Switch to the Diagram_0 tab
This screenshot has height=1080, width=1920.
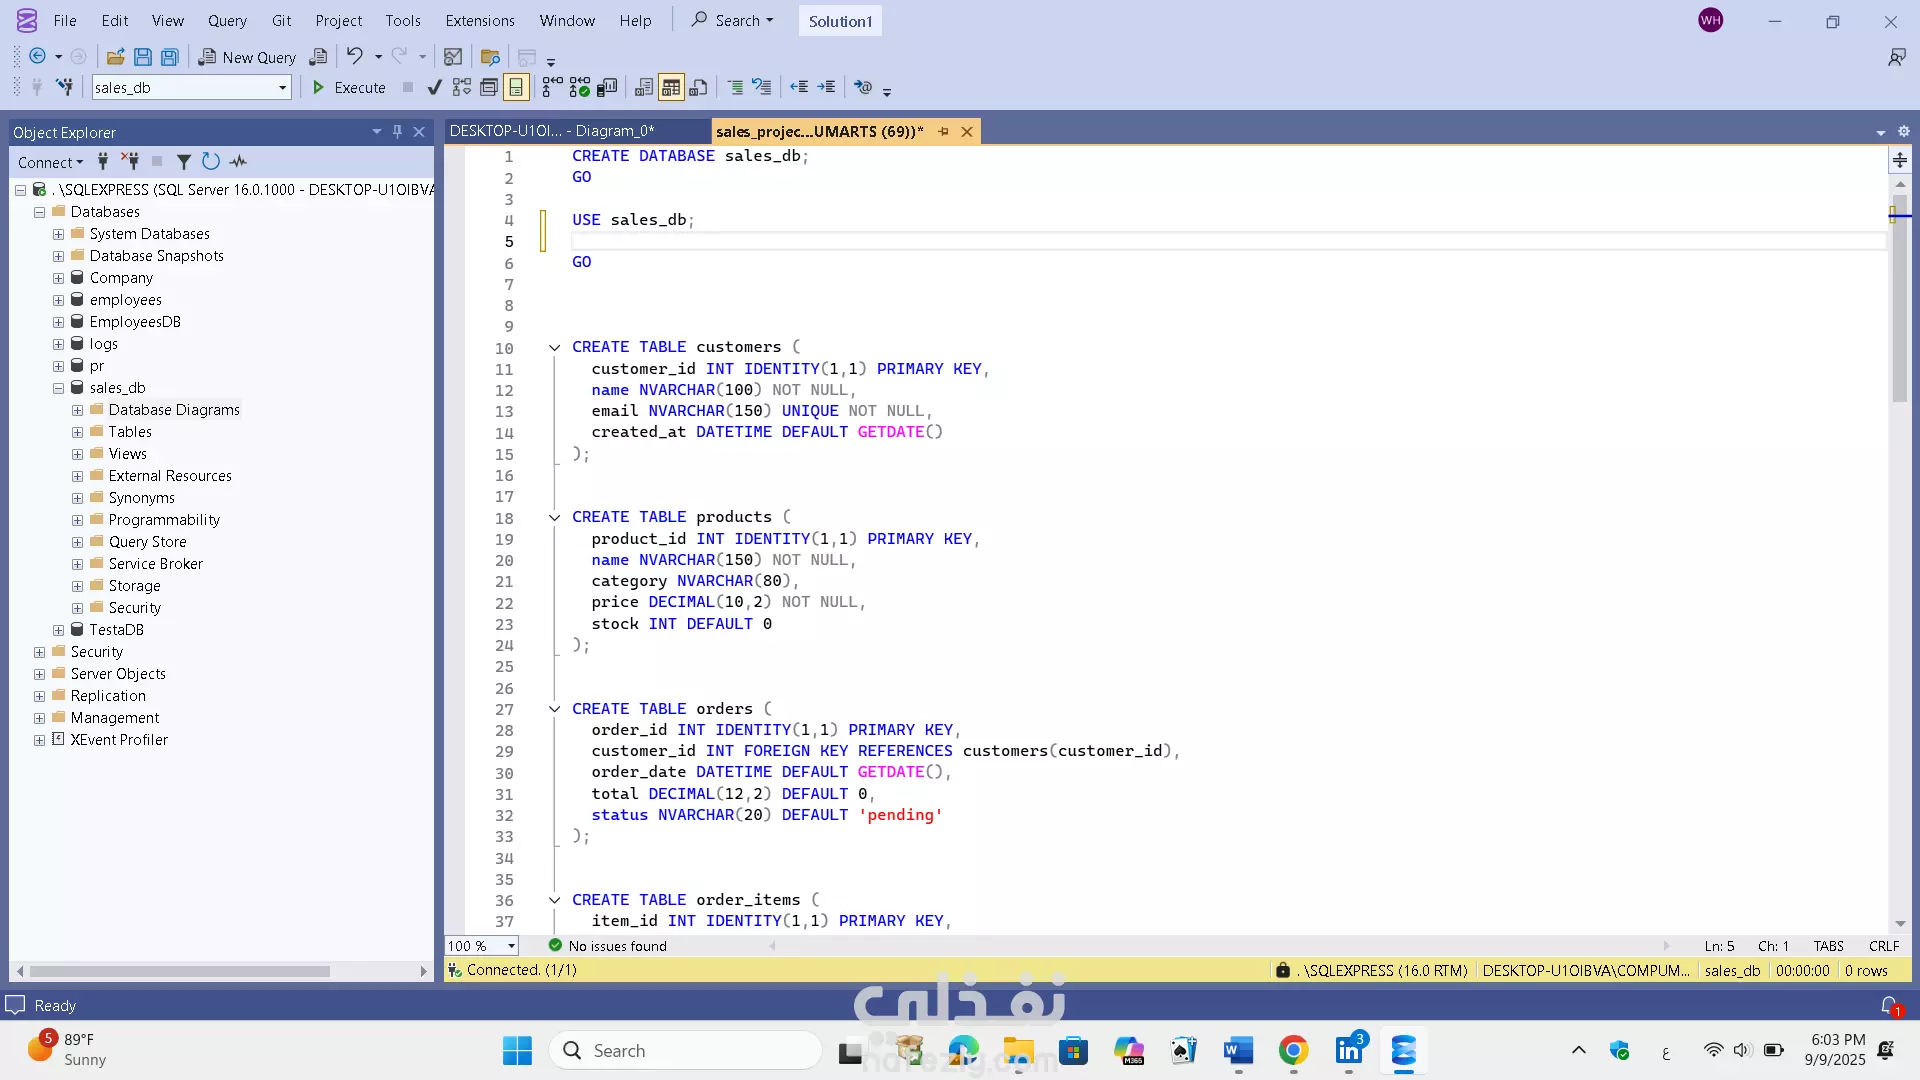[x=551, y=131]
